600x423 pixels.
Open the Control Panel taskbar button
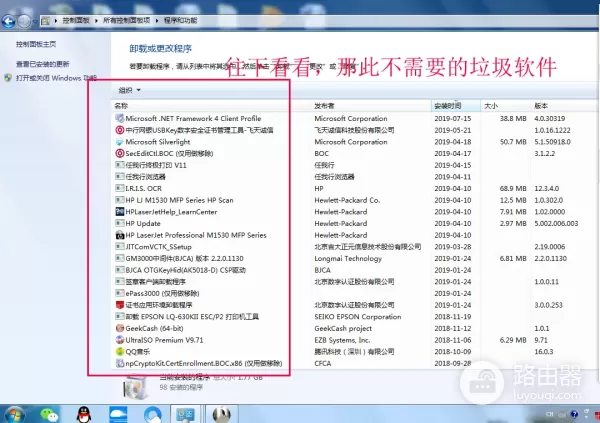point(186,415)
